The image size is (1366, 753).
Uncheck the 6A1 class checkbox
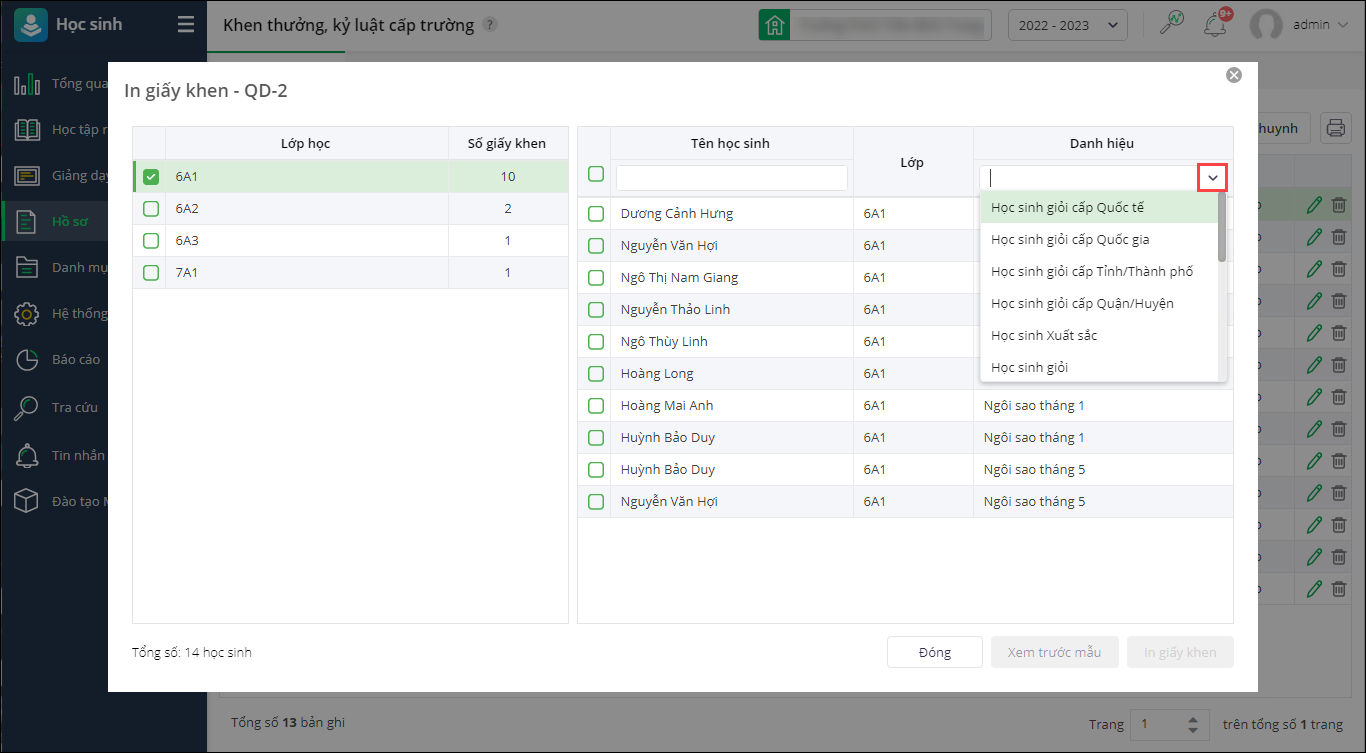151,177
